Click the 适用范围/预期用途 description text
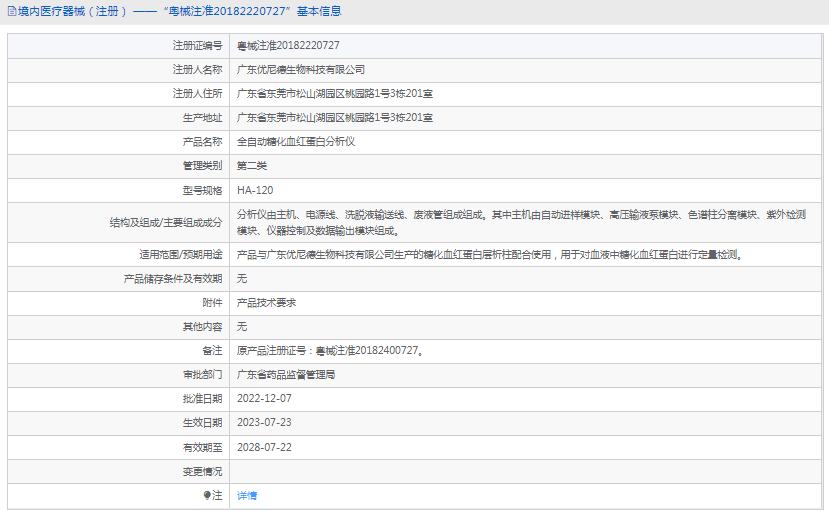 coord(490,255)
